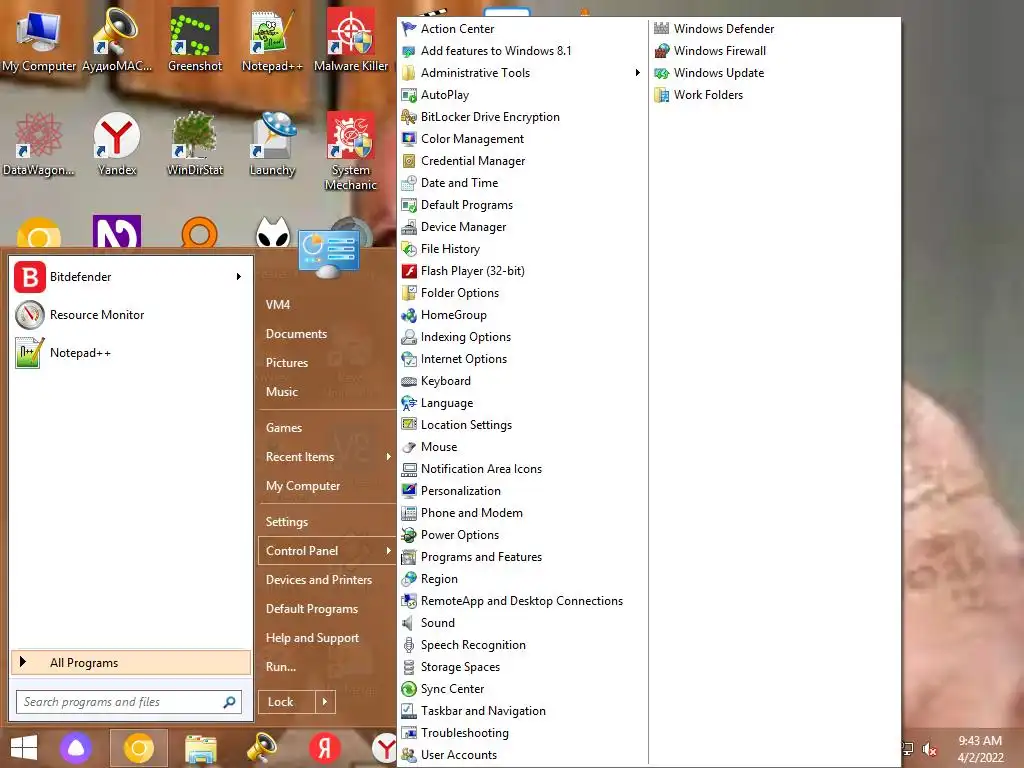
Task: Click the muted volume tray icon
Action: coord(929,749)
